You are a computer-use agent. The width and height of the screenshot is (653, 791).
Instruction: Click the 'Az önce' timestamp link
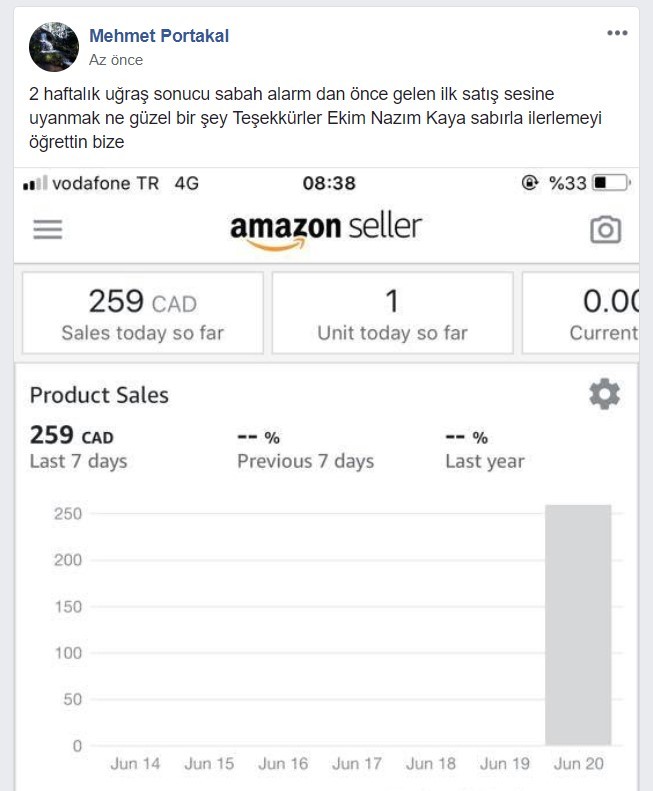116,60
